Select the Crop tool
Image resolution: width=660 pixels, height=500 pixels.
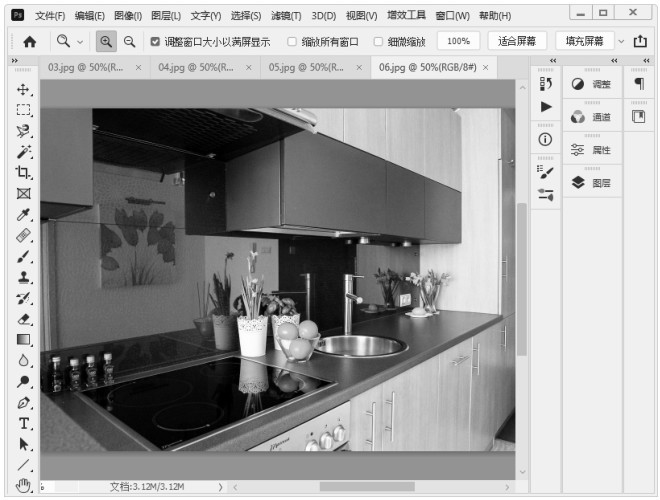pos(23,173)
